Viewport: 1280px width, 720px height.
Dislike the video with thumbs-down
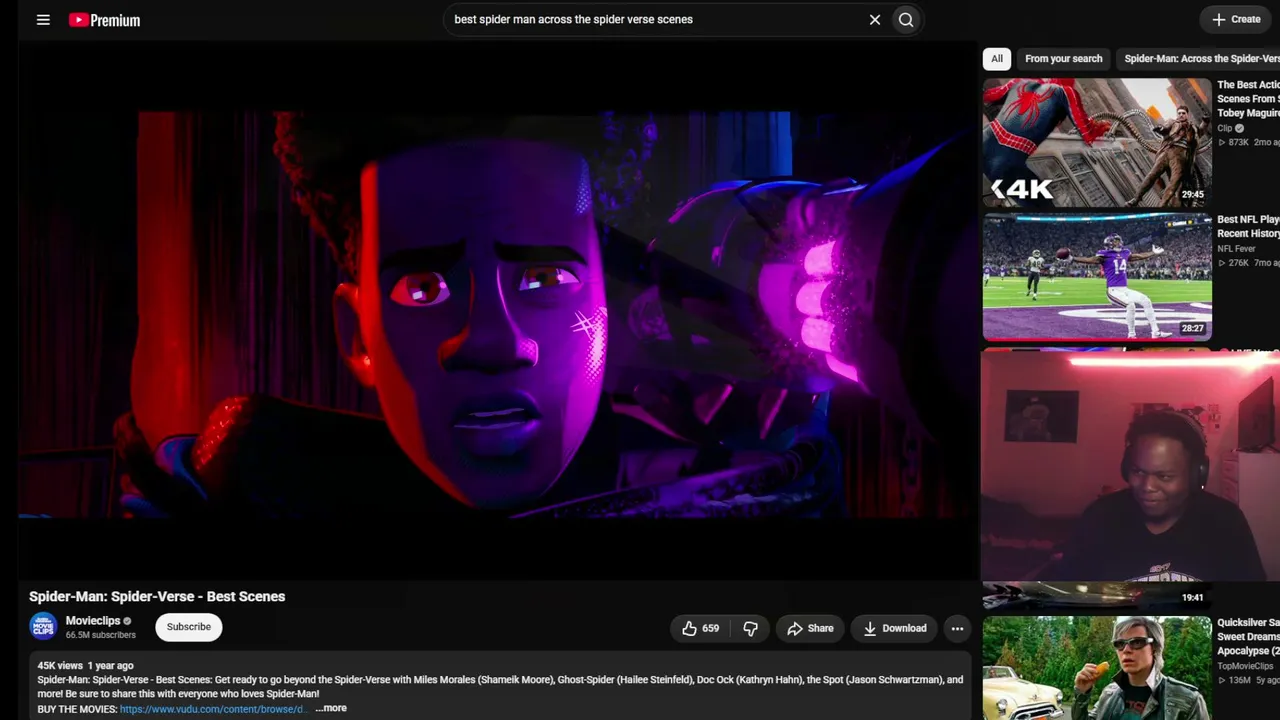[x=750, y=628]
